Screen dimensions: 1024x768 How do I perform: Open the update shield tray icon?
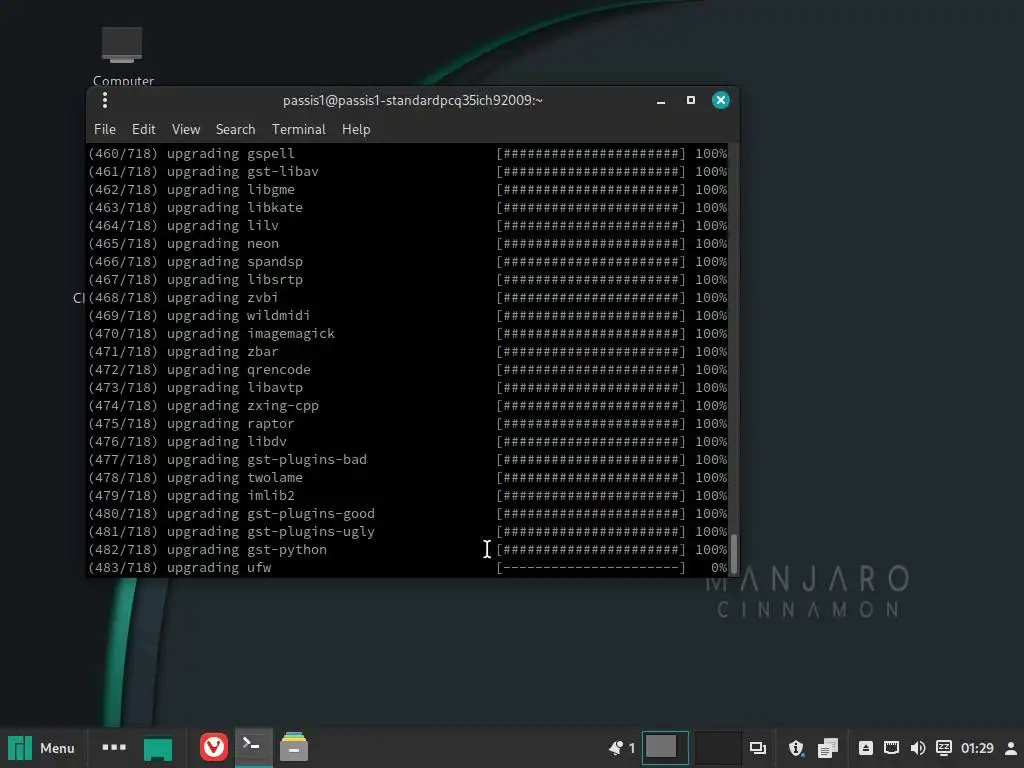click(795, 748)
